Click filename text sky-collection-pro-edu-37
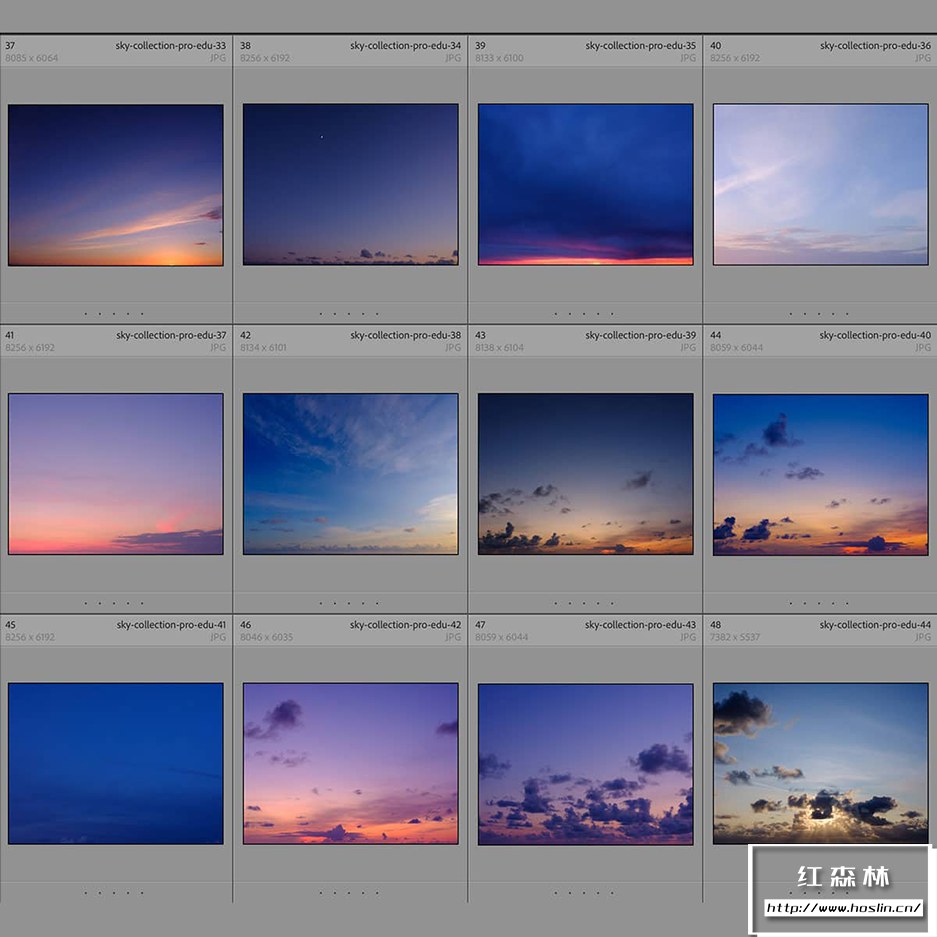The image size is (937, 937). coord(171,335)
